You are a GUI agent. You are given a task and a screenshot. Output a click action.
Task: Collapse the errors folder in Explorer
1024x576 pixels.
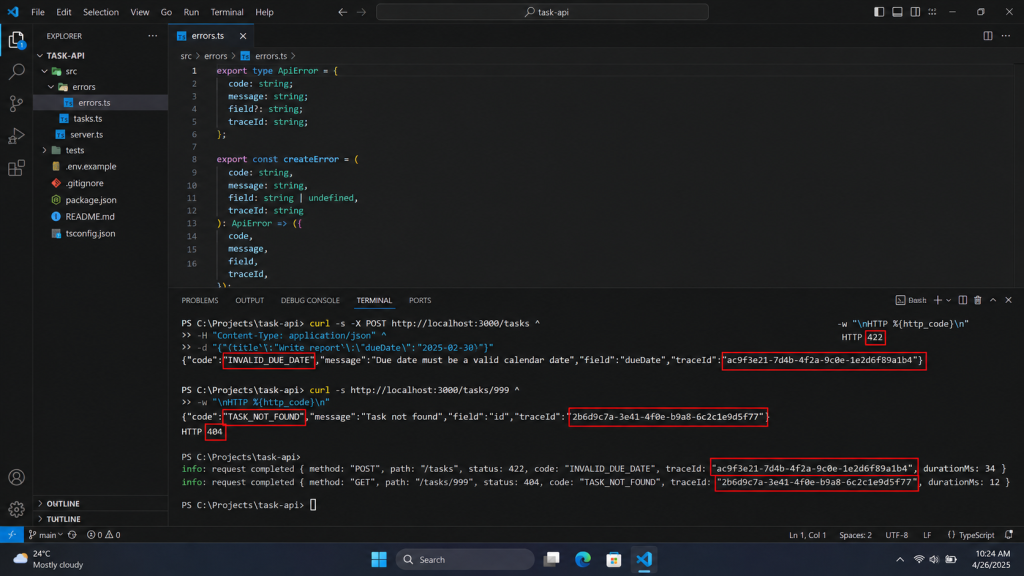[x=51, y=87]
